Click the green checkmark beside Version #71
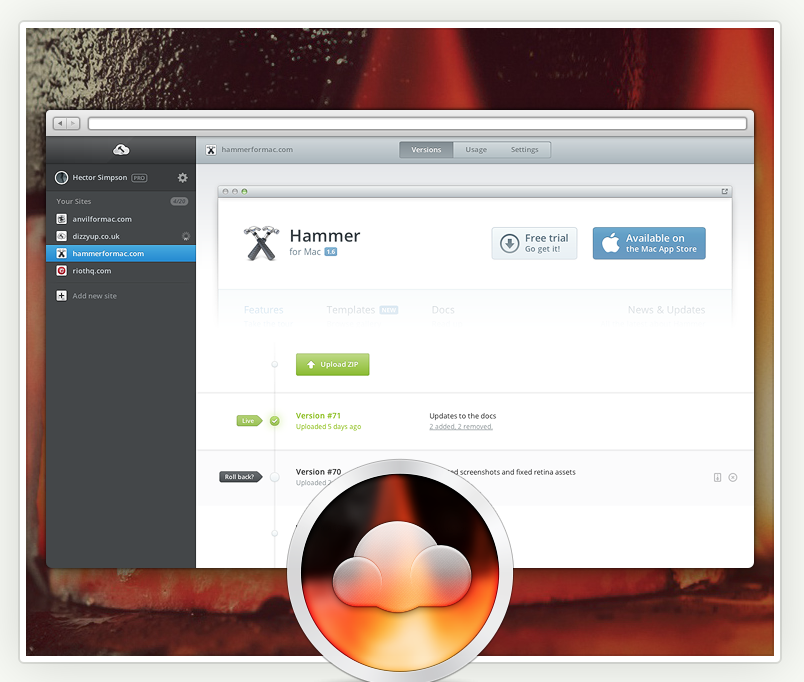Screen dimensions: 804x682 (276, 421)
